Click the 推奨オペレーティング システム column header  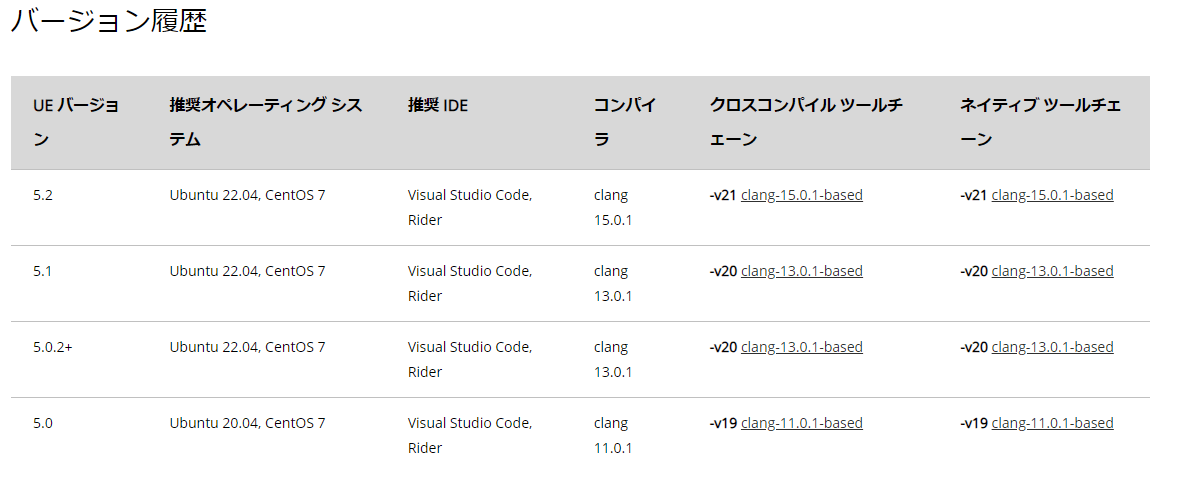265,122
